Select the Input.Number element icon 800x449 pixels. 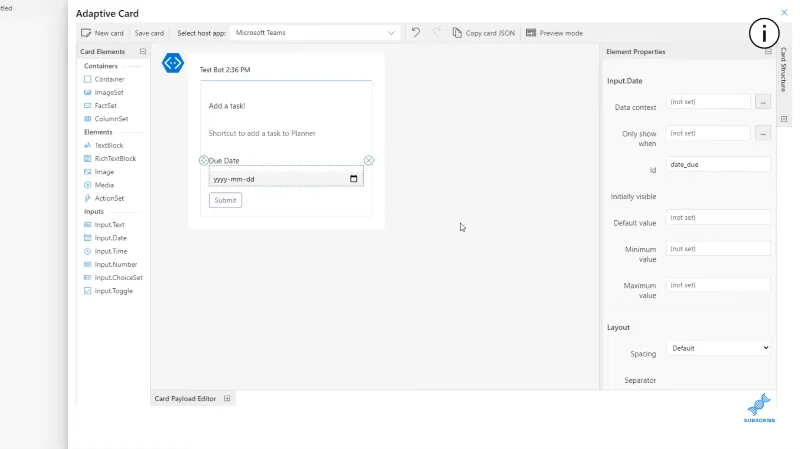click(87, 264)
